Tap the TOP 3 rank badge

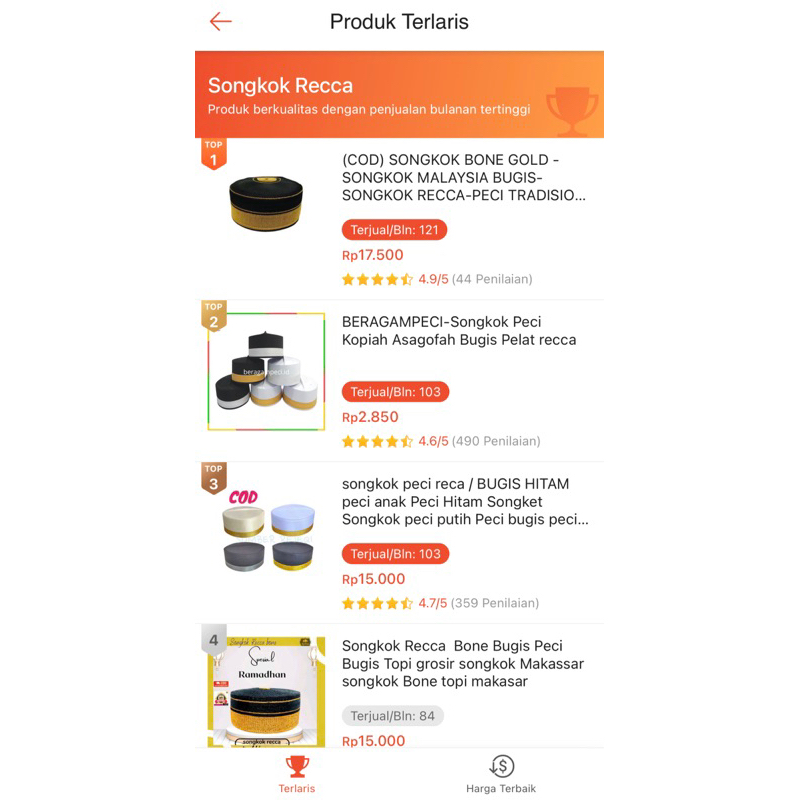click(x=214, y=478)
